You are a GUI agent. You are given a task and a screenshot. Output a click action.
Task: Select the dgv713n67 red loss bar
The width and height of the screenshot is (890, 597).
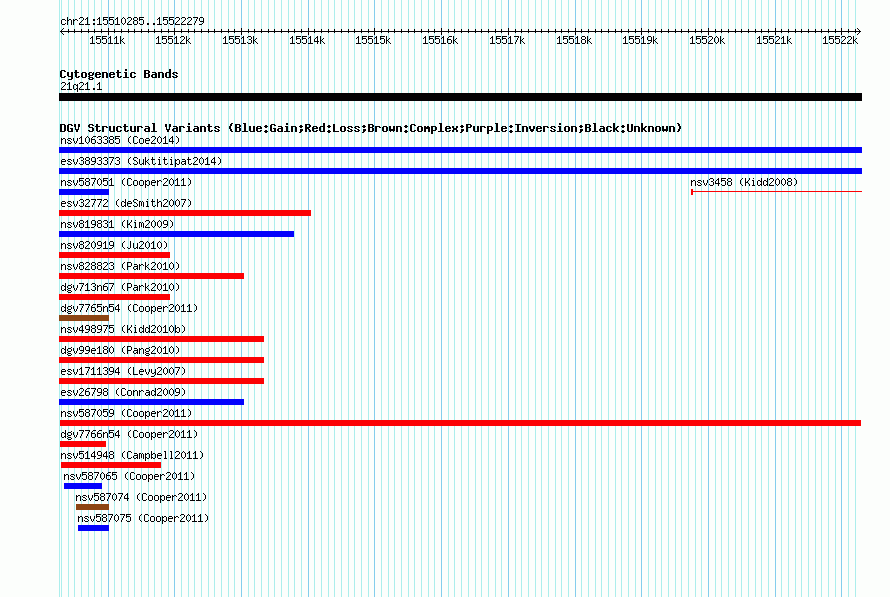[x=115, y=297]
